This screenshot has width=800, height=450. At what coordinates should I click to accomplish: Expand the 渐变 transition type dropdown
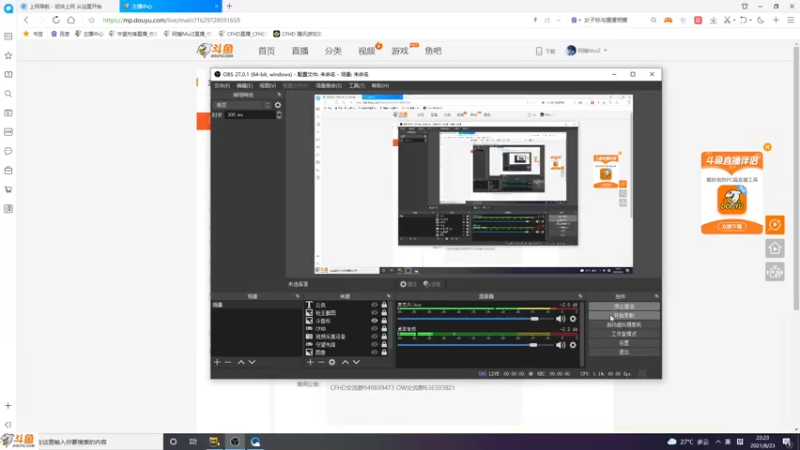242,105
